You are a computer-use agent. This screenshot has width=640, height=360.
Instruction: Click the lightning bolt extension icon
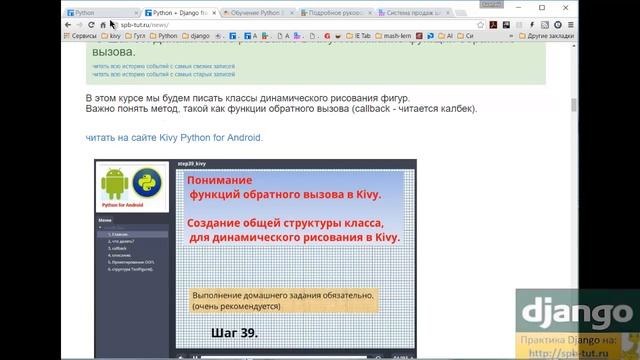[532, 25]
